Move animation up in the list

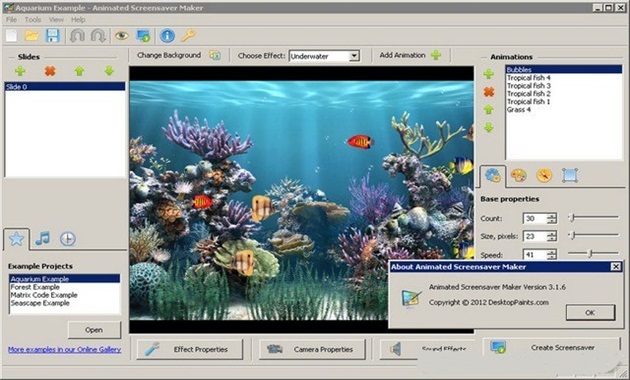tap(489, 110)
